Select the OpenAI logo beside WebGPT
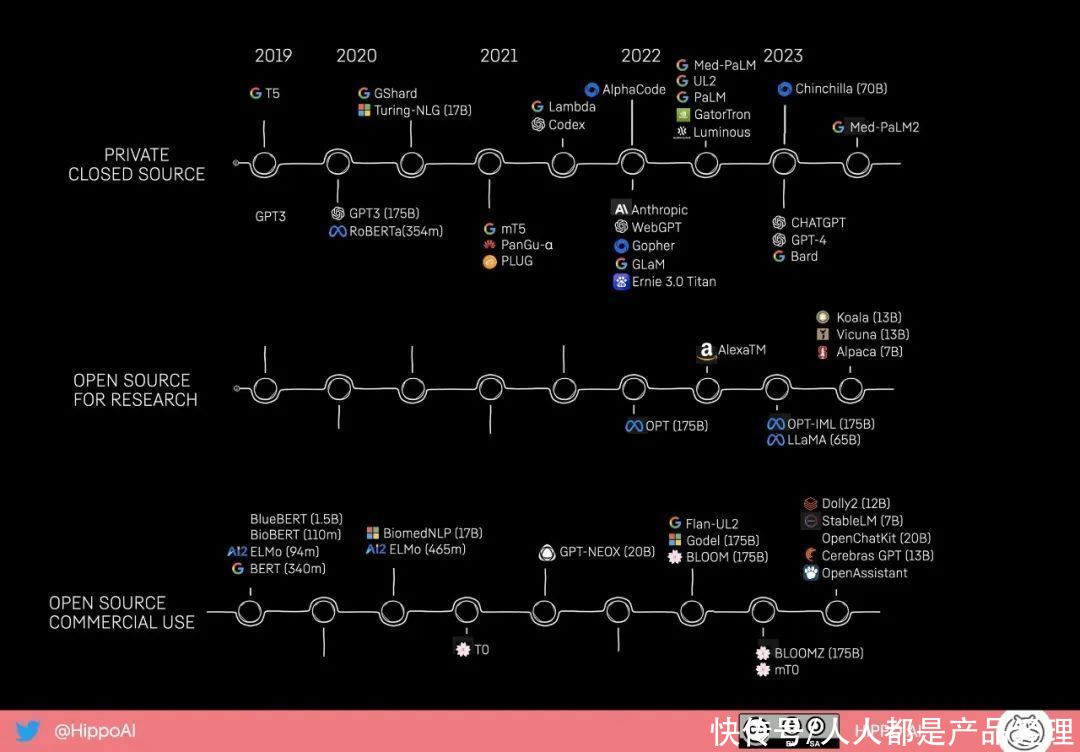 coord(621,227)
